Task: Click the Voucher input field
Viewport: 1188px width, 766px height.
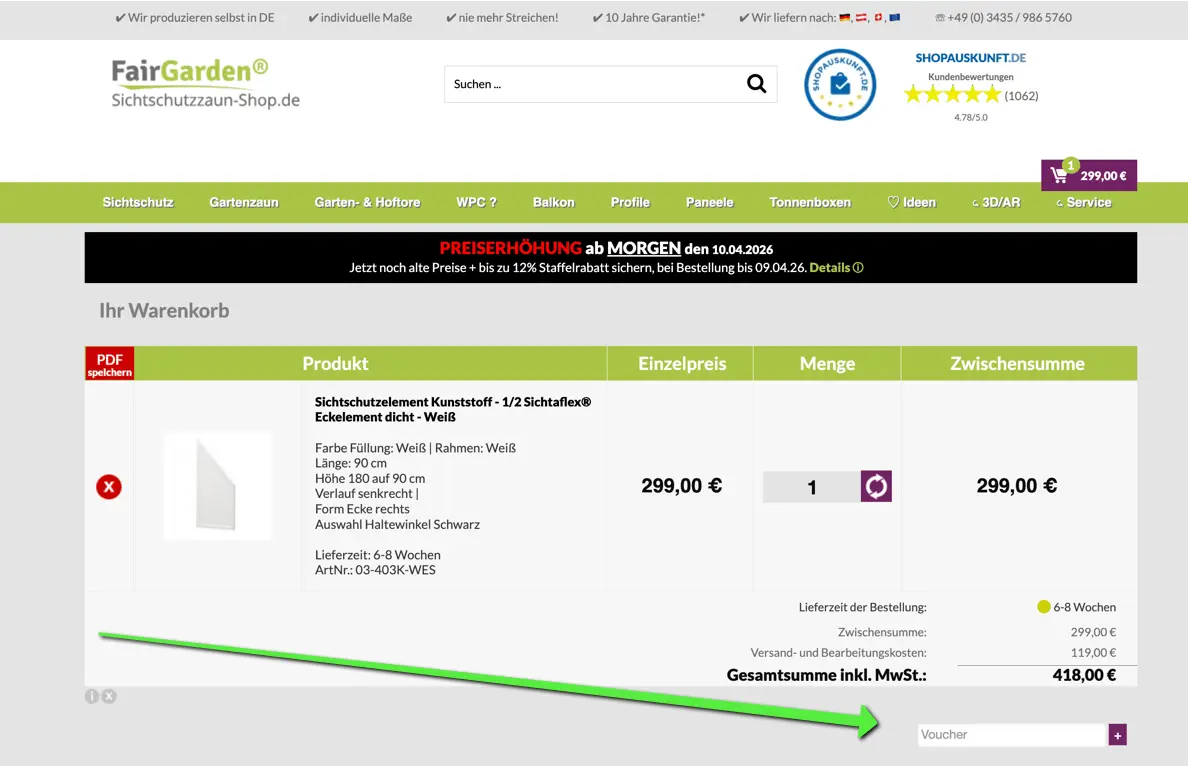Action: click(1010, 734)
